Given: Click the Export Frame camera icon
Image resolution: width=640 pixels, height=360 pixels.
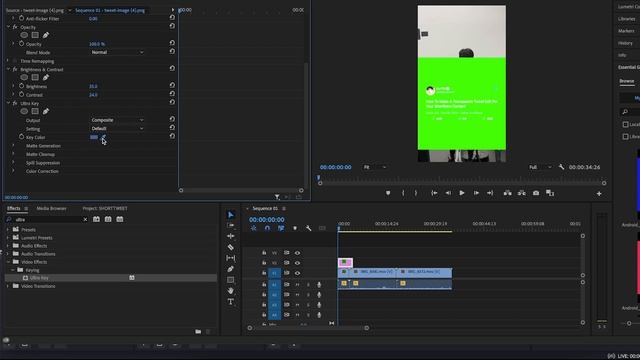Looking at the screenshot, I should [x=536, y=193].
